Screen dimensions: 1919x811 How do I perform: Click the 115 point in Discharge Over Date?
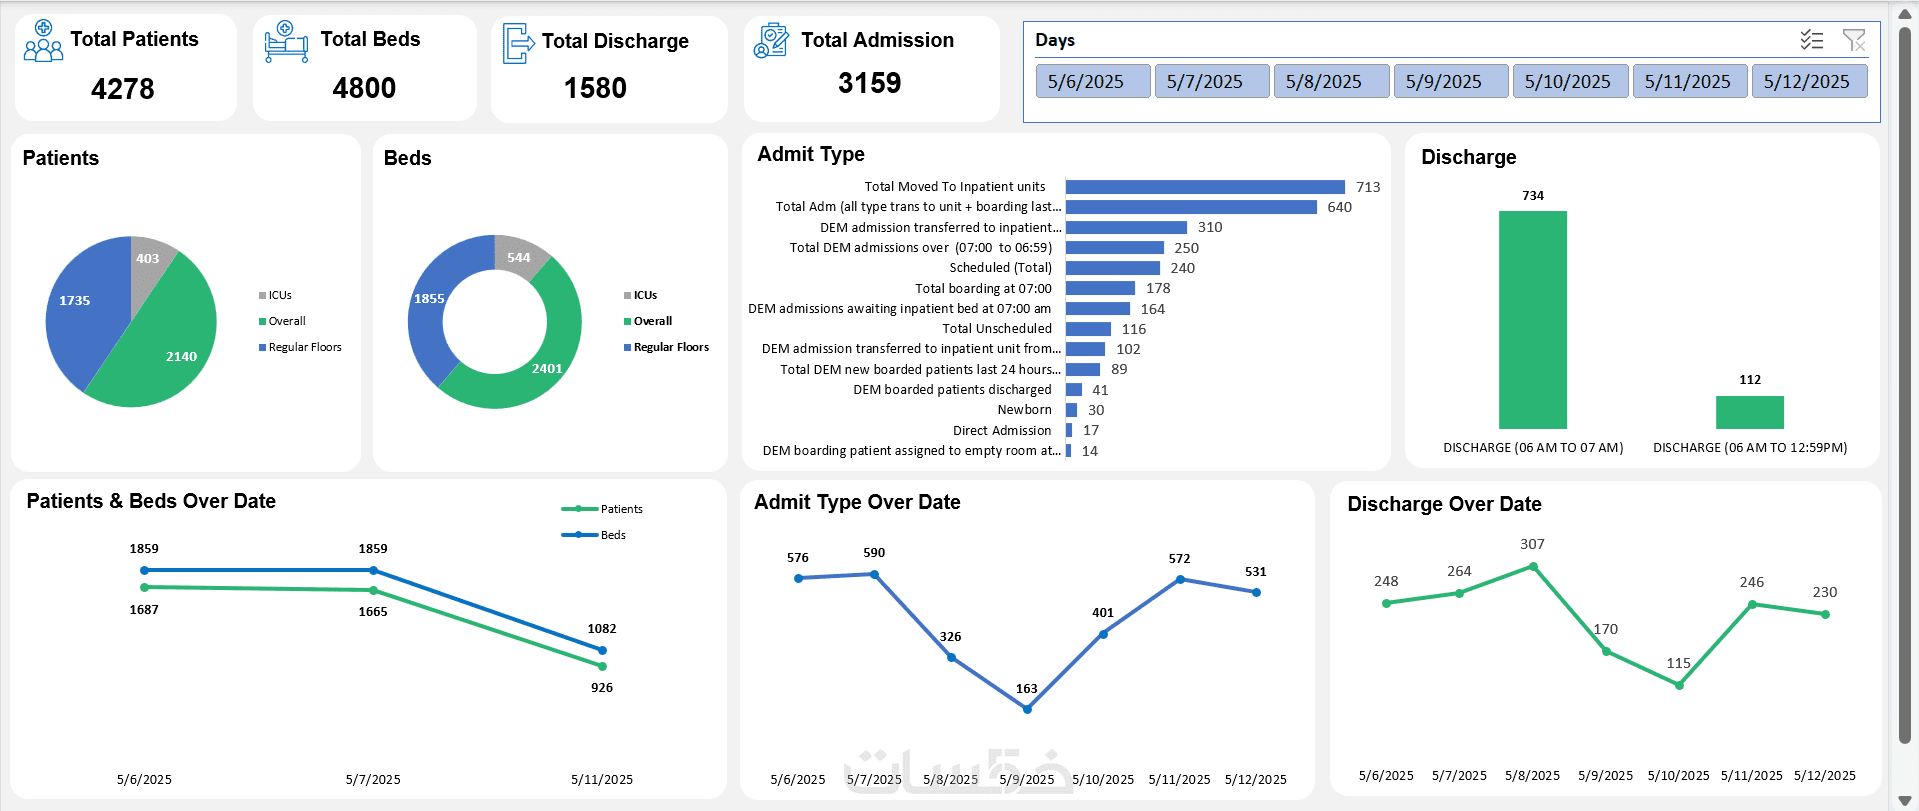coord(1679,685)
